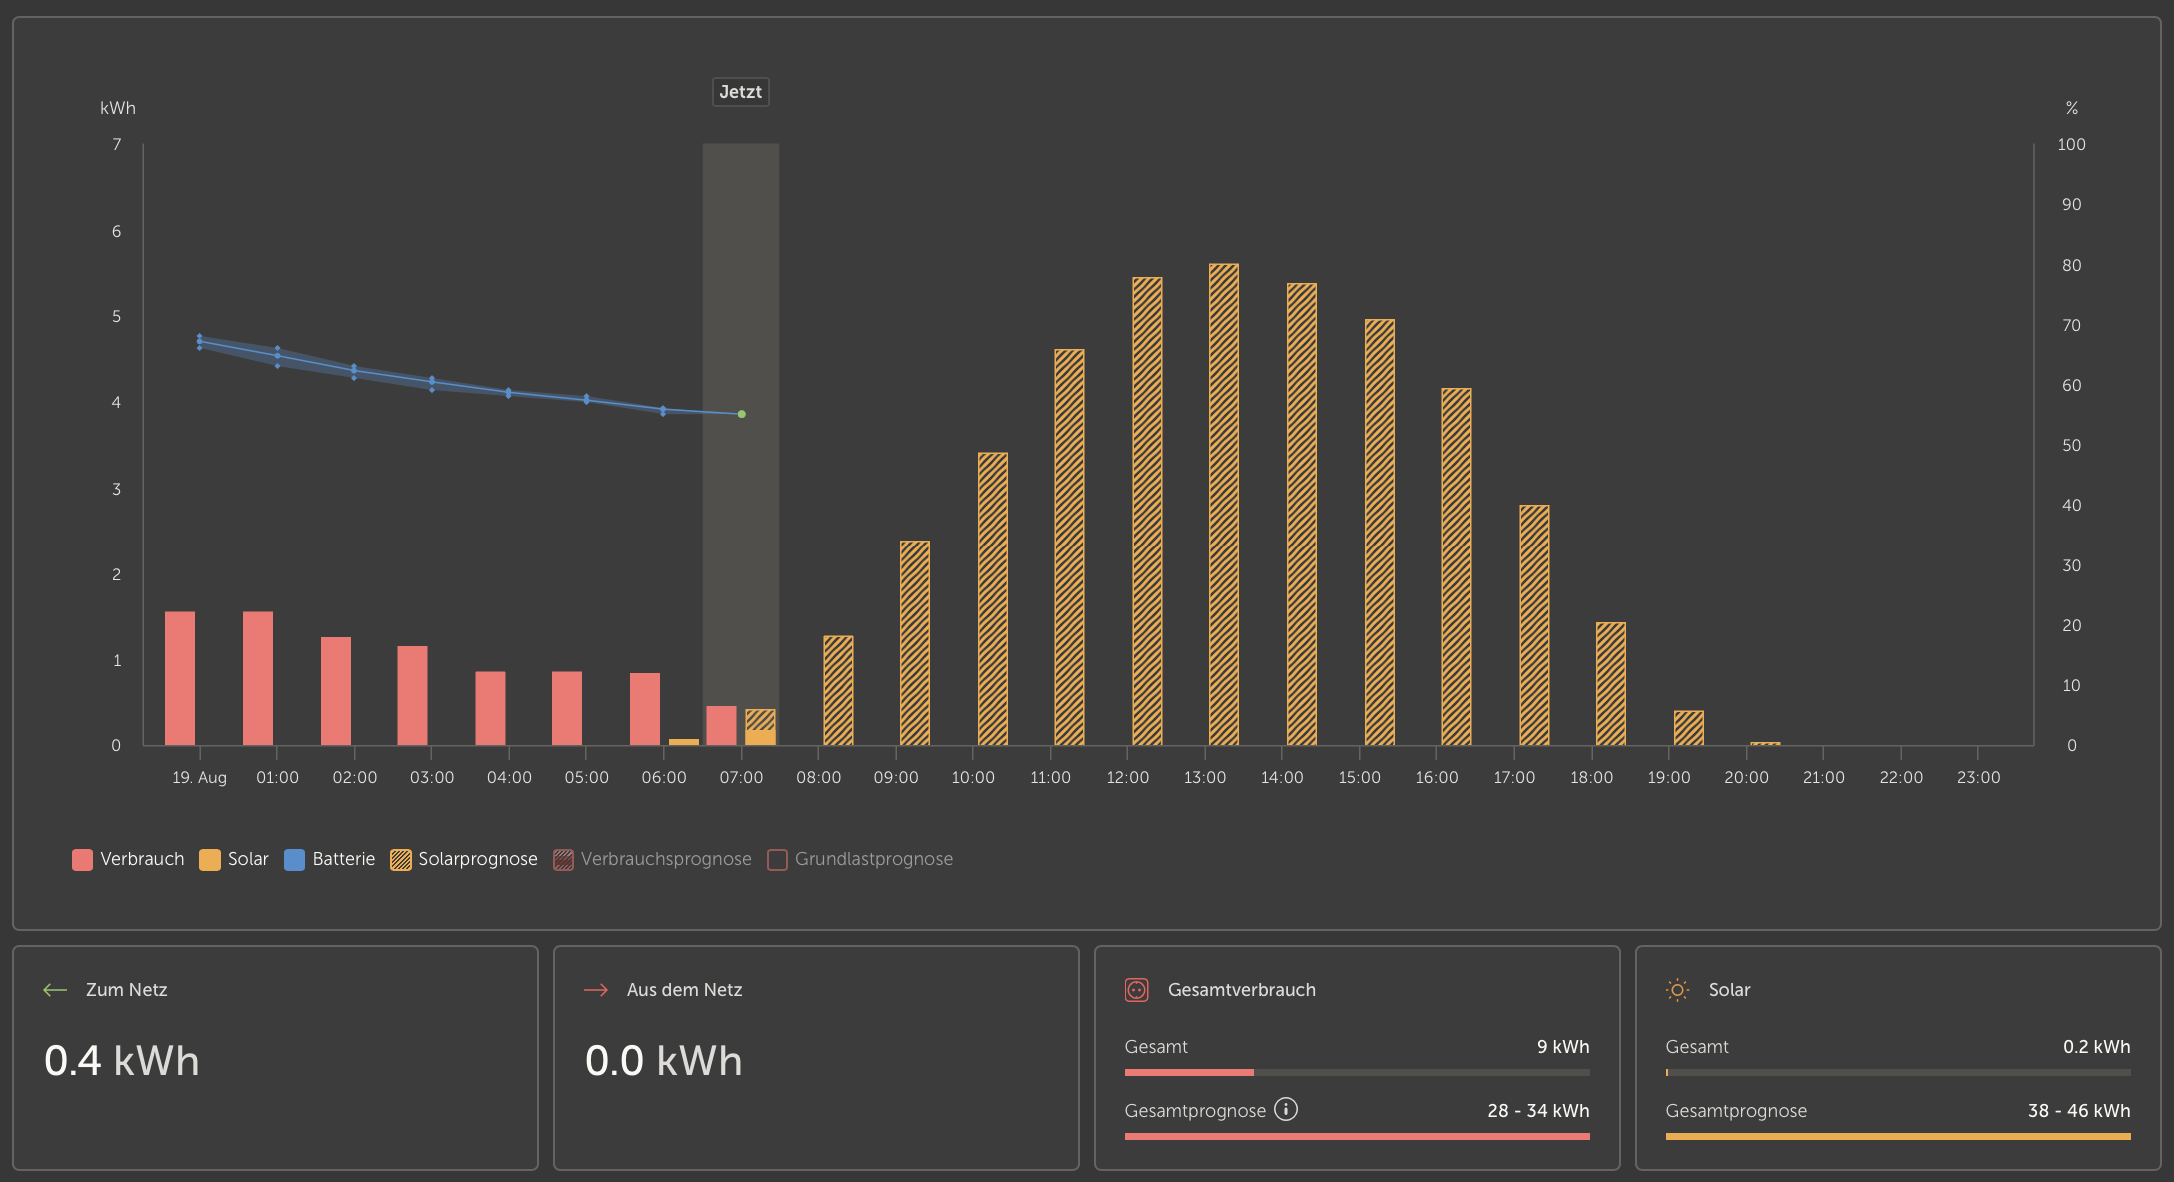The image size is (2174, 1182).
Task: Click the "23:00" x-axis label
Action: pos(1979,777)
